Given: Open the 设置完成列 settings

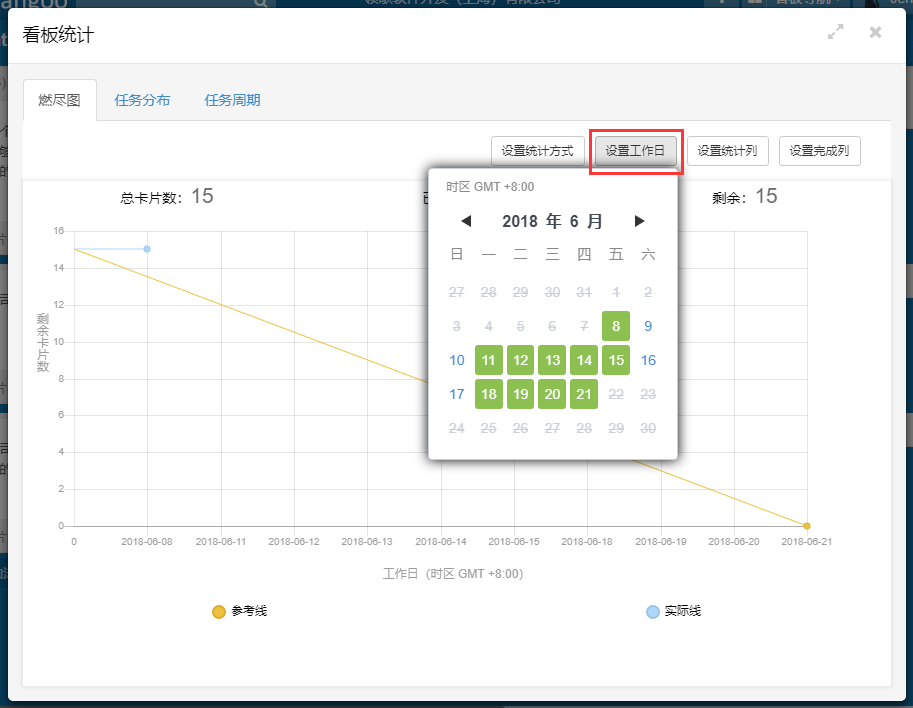Looking at the screenshot, I should tap(819, 151).
